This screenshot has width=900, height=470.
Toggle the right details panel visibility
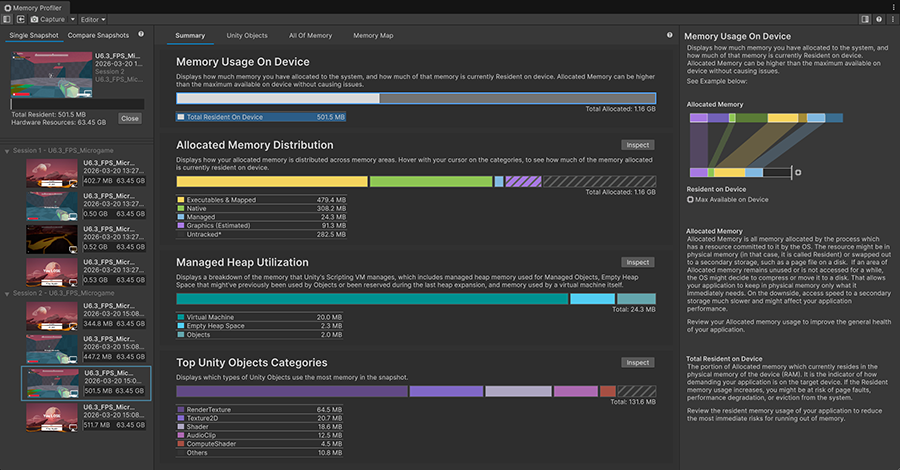(x=865, y=19)
